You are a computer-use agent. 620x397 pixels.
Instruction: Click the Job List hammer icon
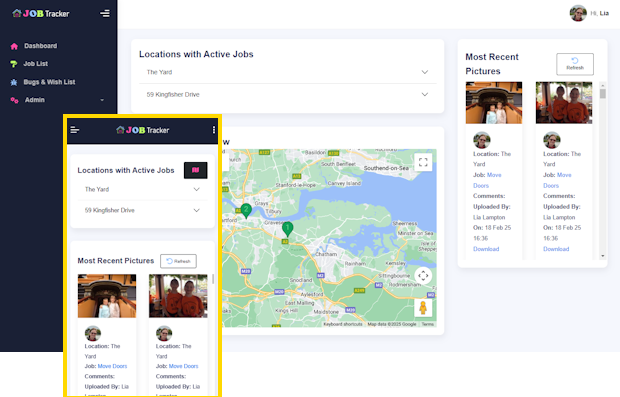point(14,64)
